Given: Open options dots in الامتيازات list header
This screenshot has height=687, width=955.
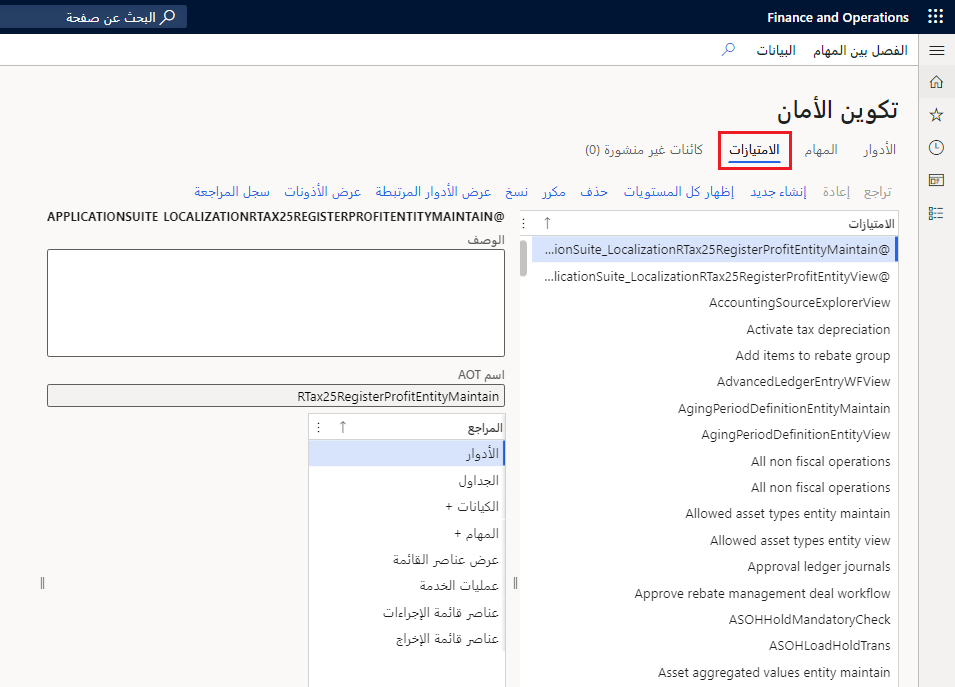Looking at the screenshot, I should tap(524, 224).
